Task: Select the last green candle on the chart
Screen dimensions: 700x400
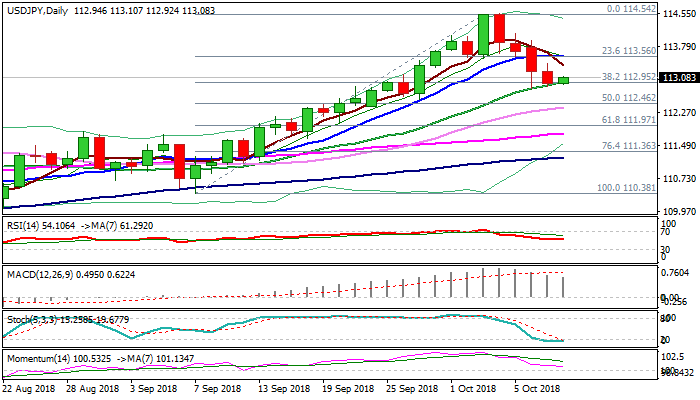Action: click(x=564, y=80)
